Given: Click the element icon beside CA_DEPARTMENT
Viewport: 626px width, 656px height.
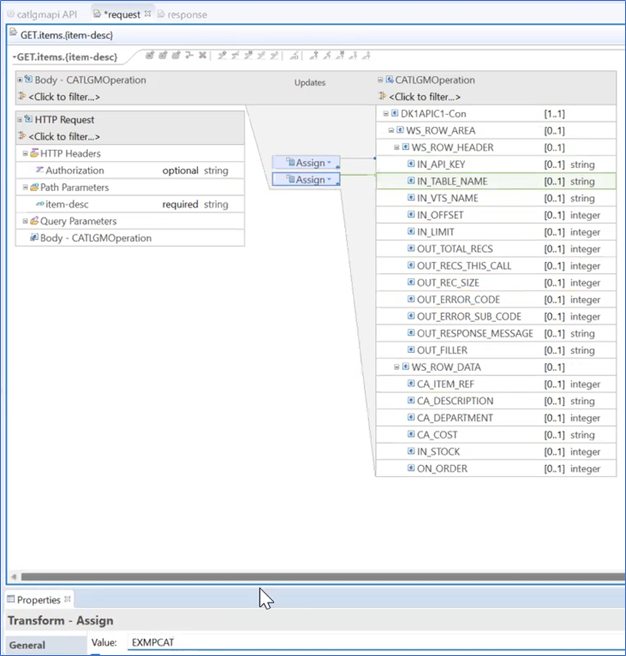Looking at the screenshot, I should [x=411, y=418].
